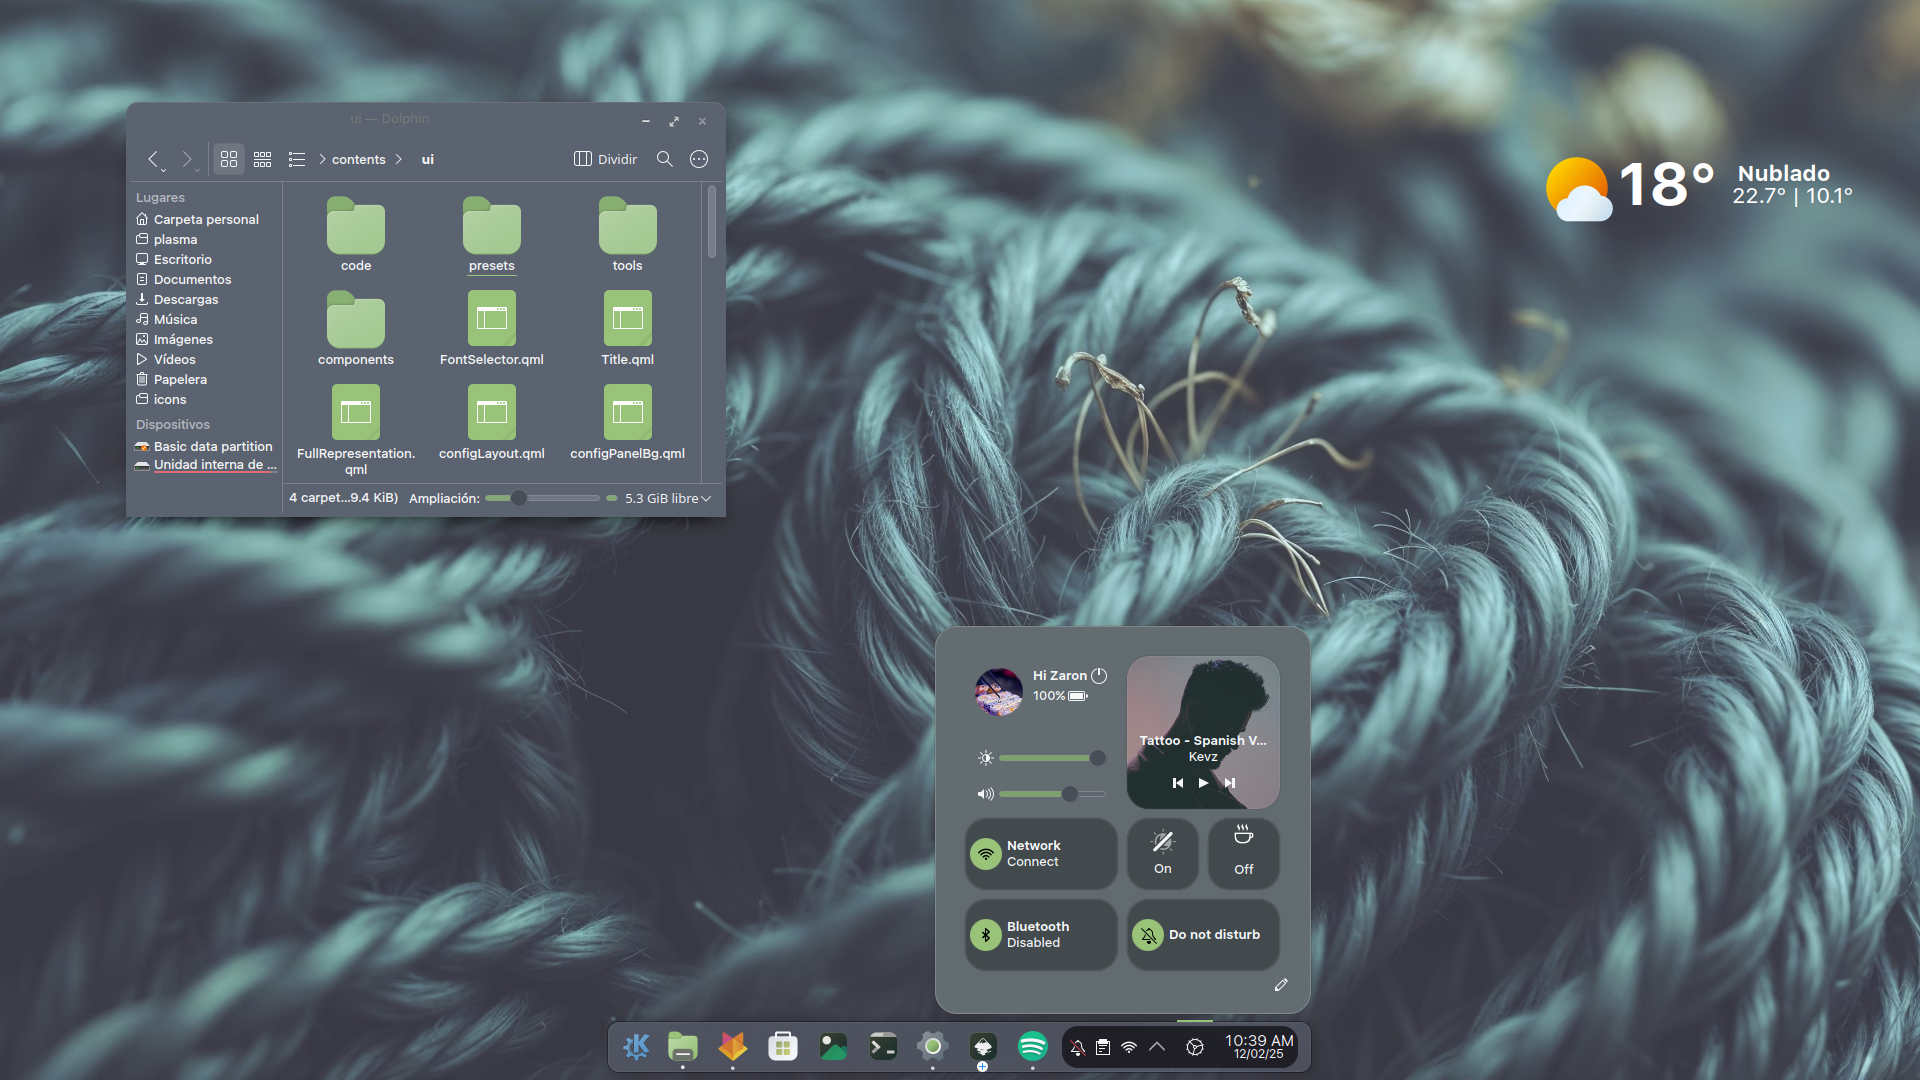
Task: Open Descargas in Places sidebar
Action: (x=205, y=299)
